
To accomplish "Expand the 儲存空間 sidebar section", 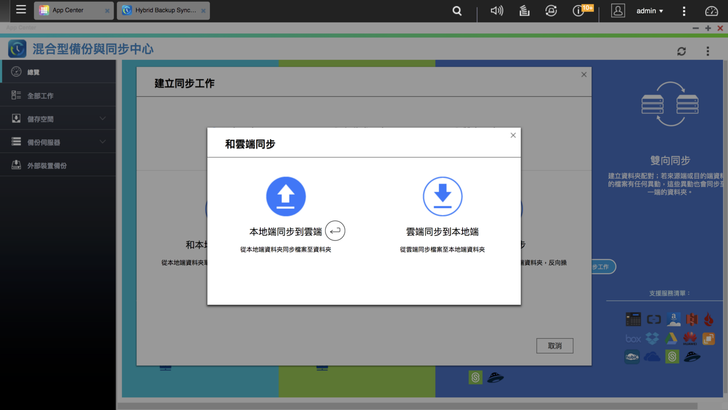I will click(58, 119).
